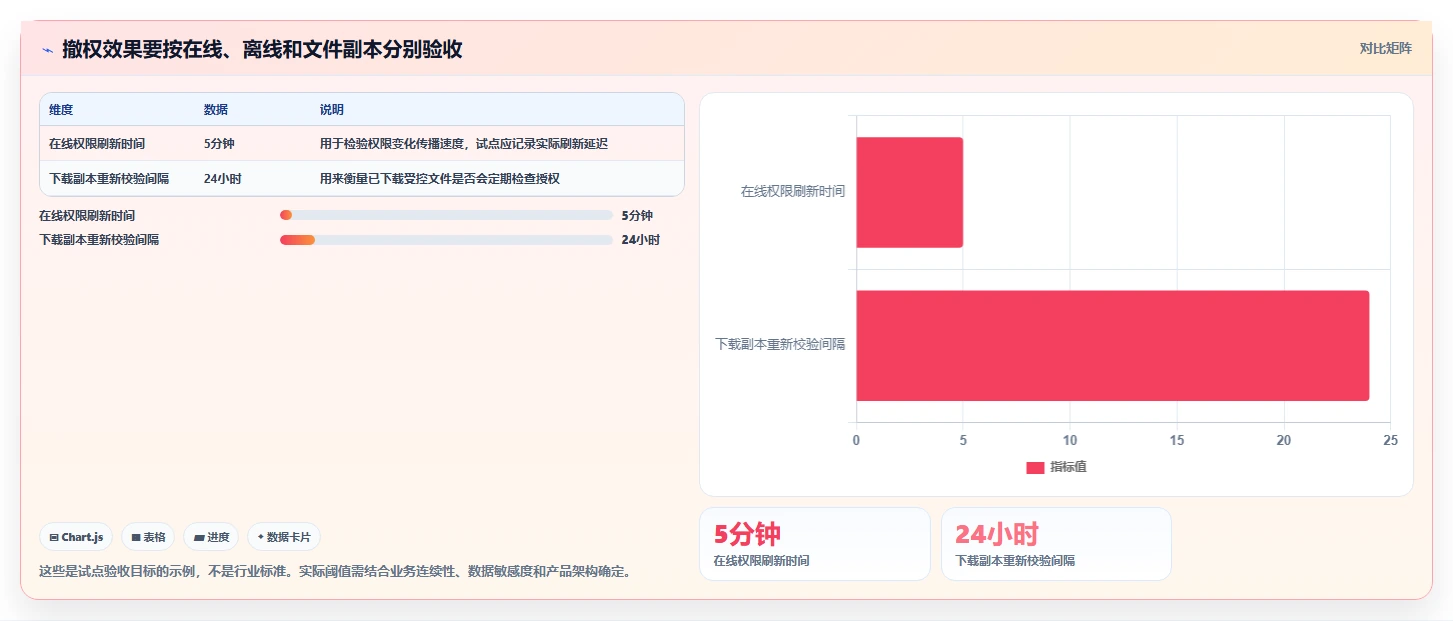Click description starting 用来衡量已下载受控文件
The width and height of the screenshot is (1453, 621).
click(x=440, y=179)
